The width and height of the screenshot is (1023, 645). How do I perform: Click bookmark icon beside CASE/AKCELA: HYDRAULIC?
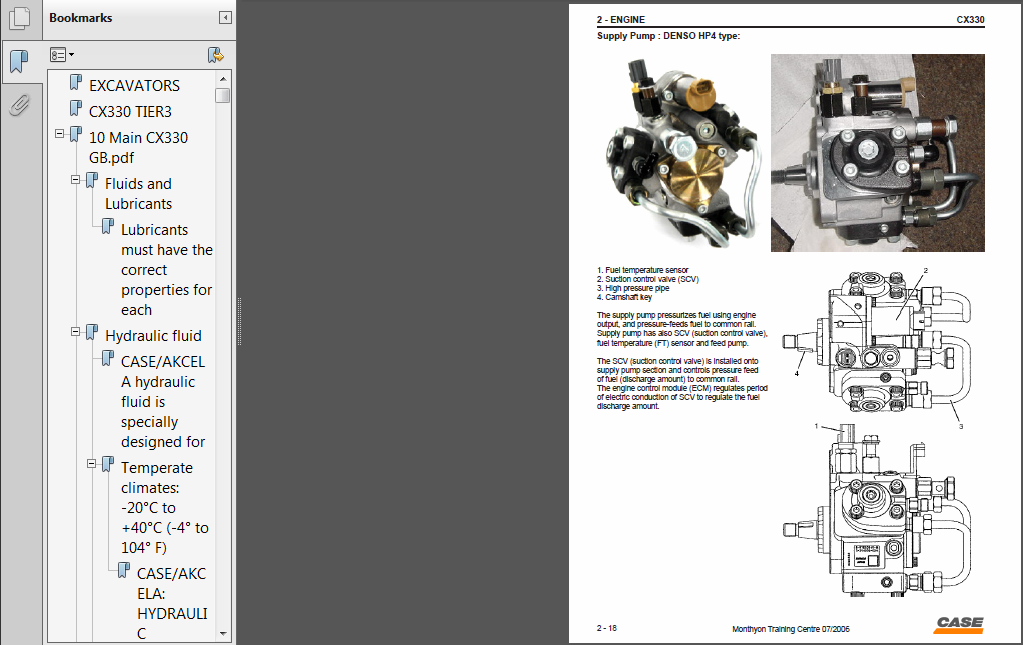pos(123,570)
